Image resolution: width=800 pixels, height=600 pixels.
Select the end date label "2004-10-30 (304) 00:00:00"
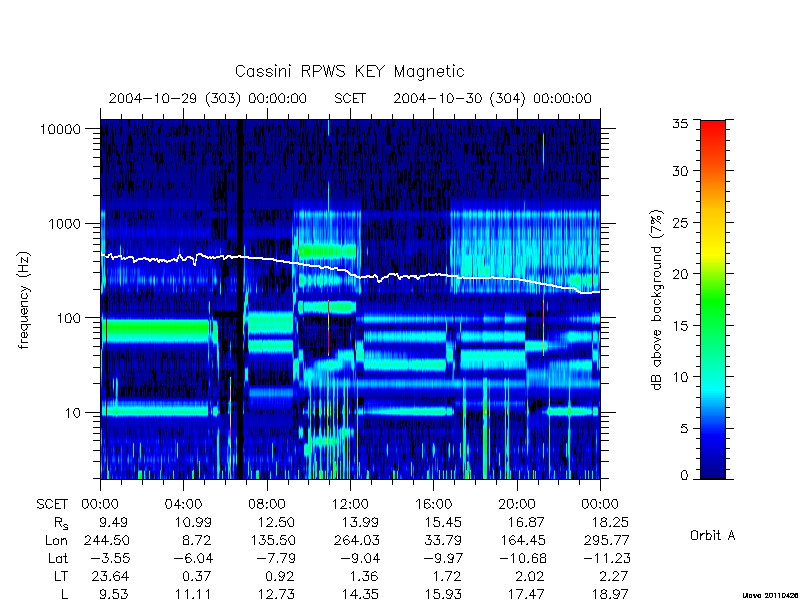pyautogui.click(x=492, y=98)
